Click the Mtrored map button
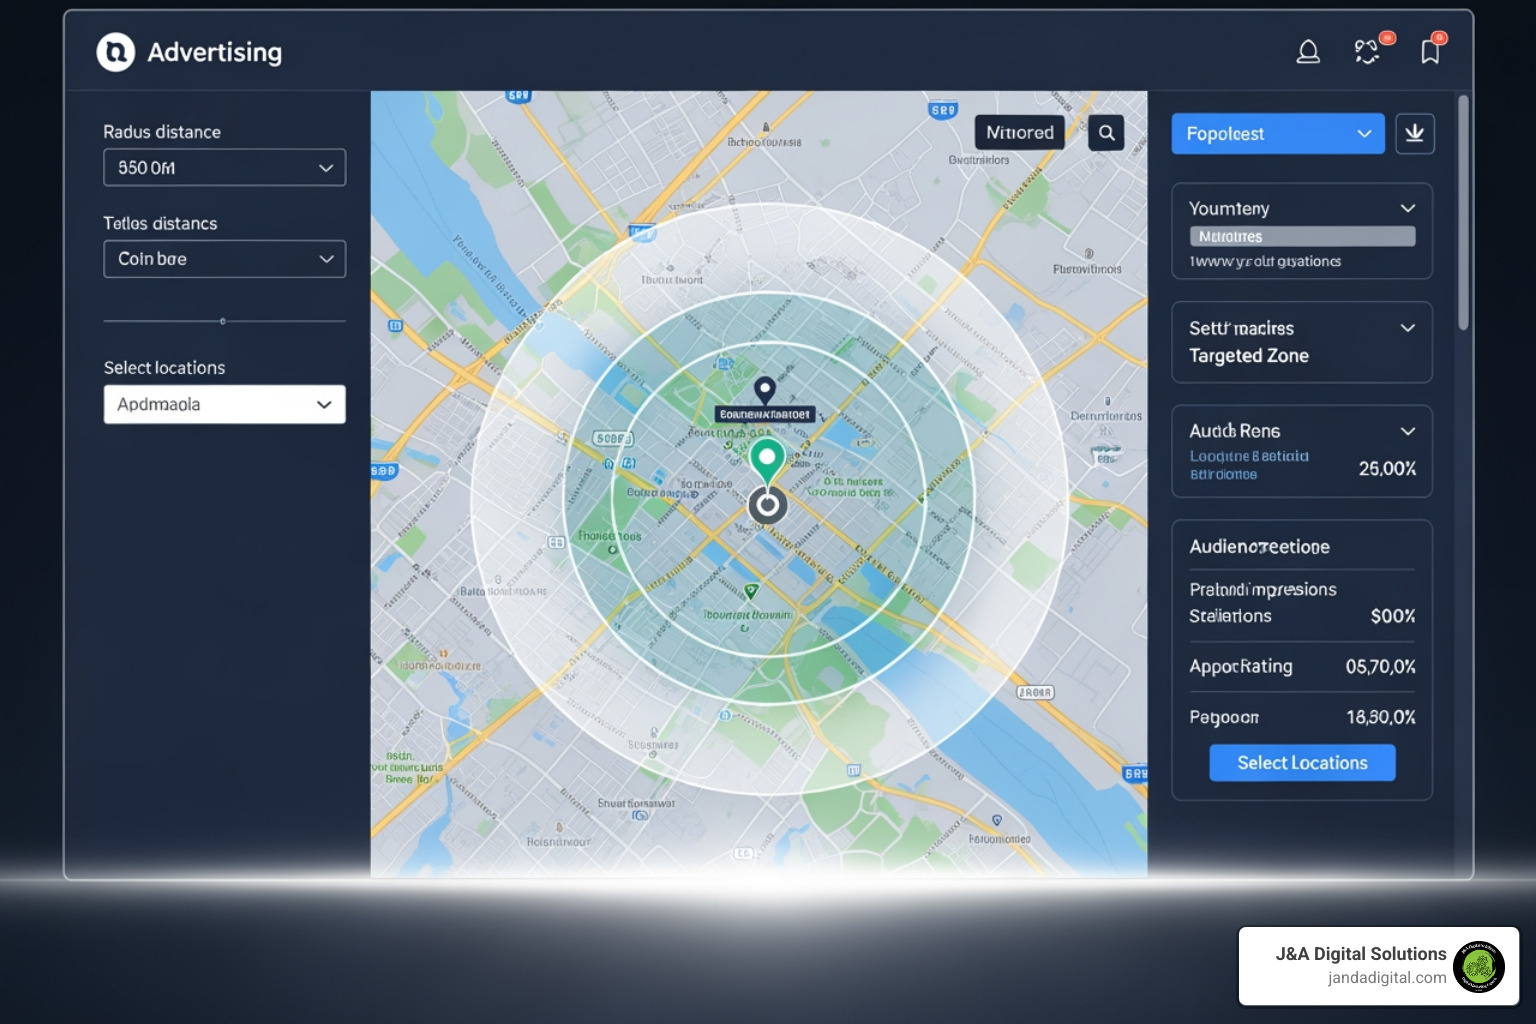1536x1024 pixels. (1020, 132)
